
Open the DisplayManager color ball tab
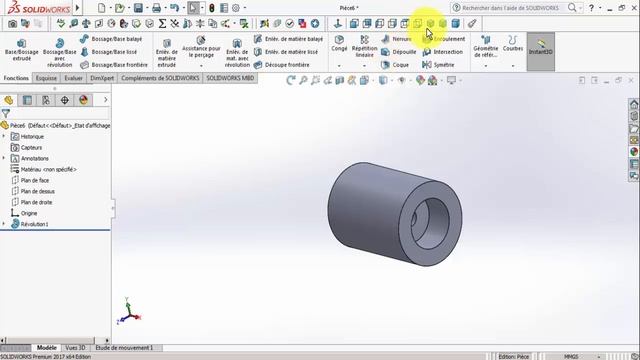pos(83,100)
